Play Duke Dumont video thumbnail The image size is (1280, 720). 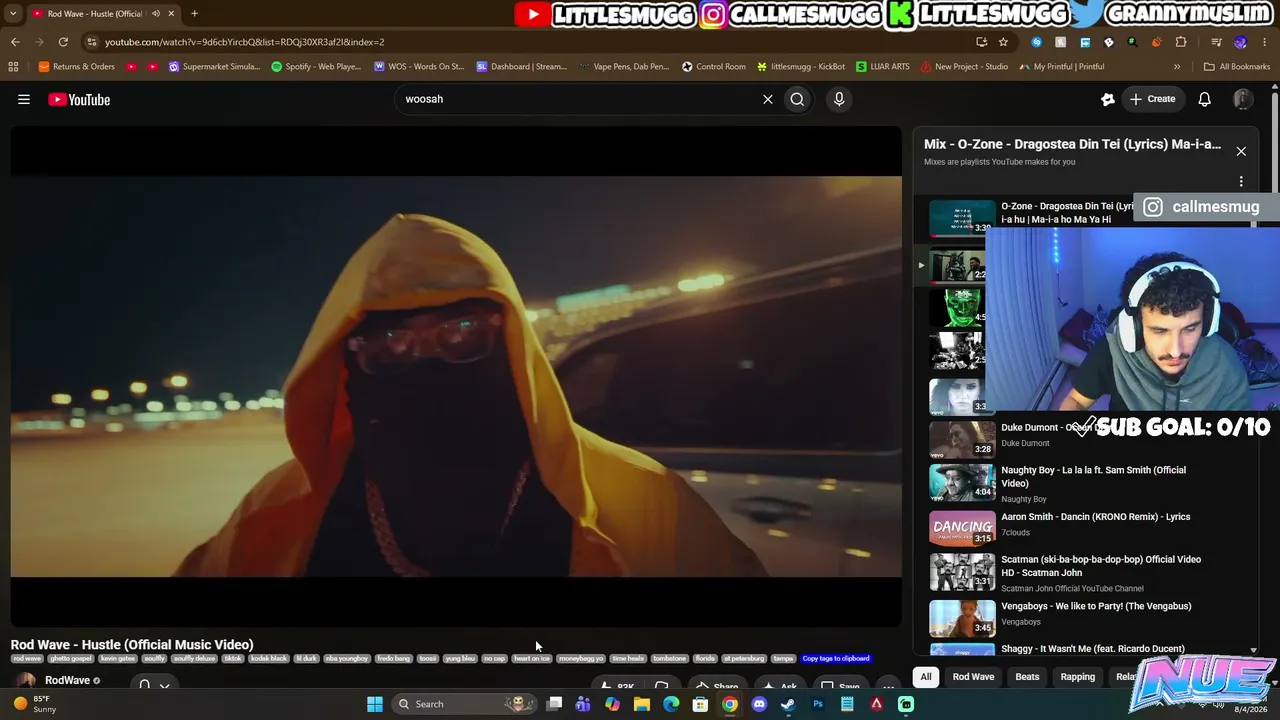[962, 438]
